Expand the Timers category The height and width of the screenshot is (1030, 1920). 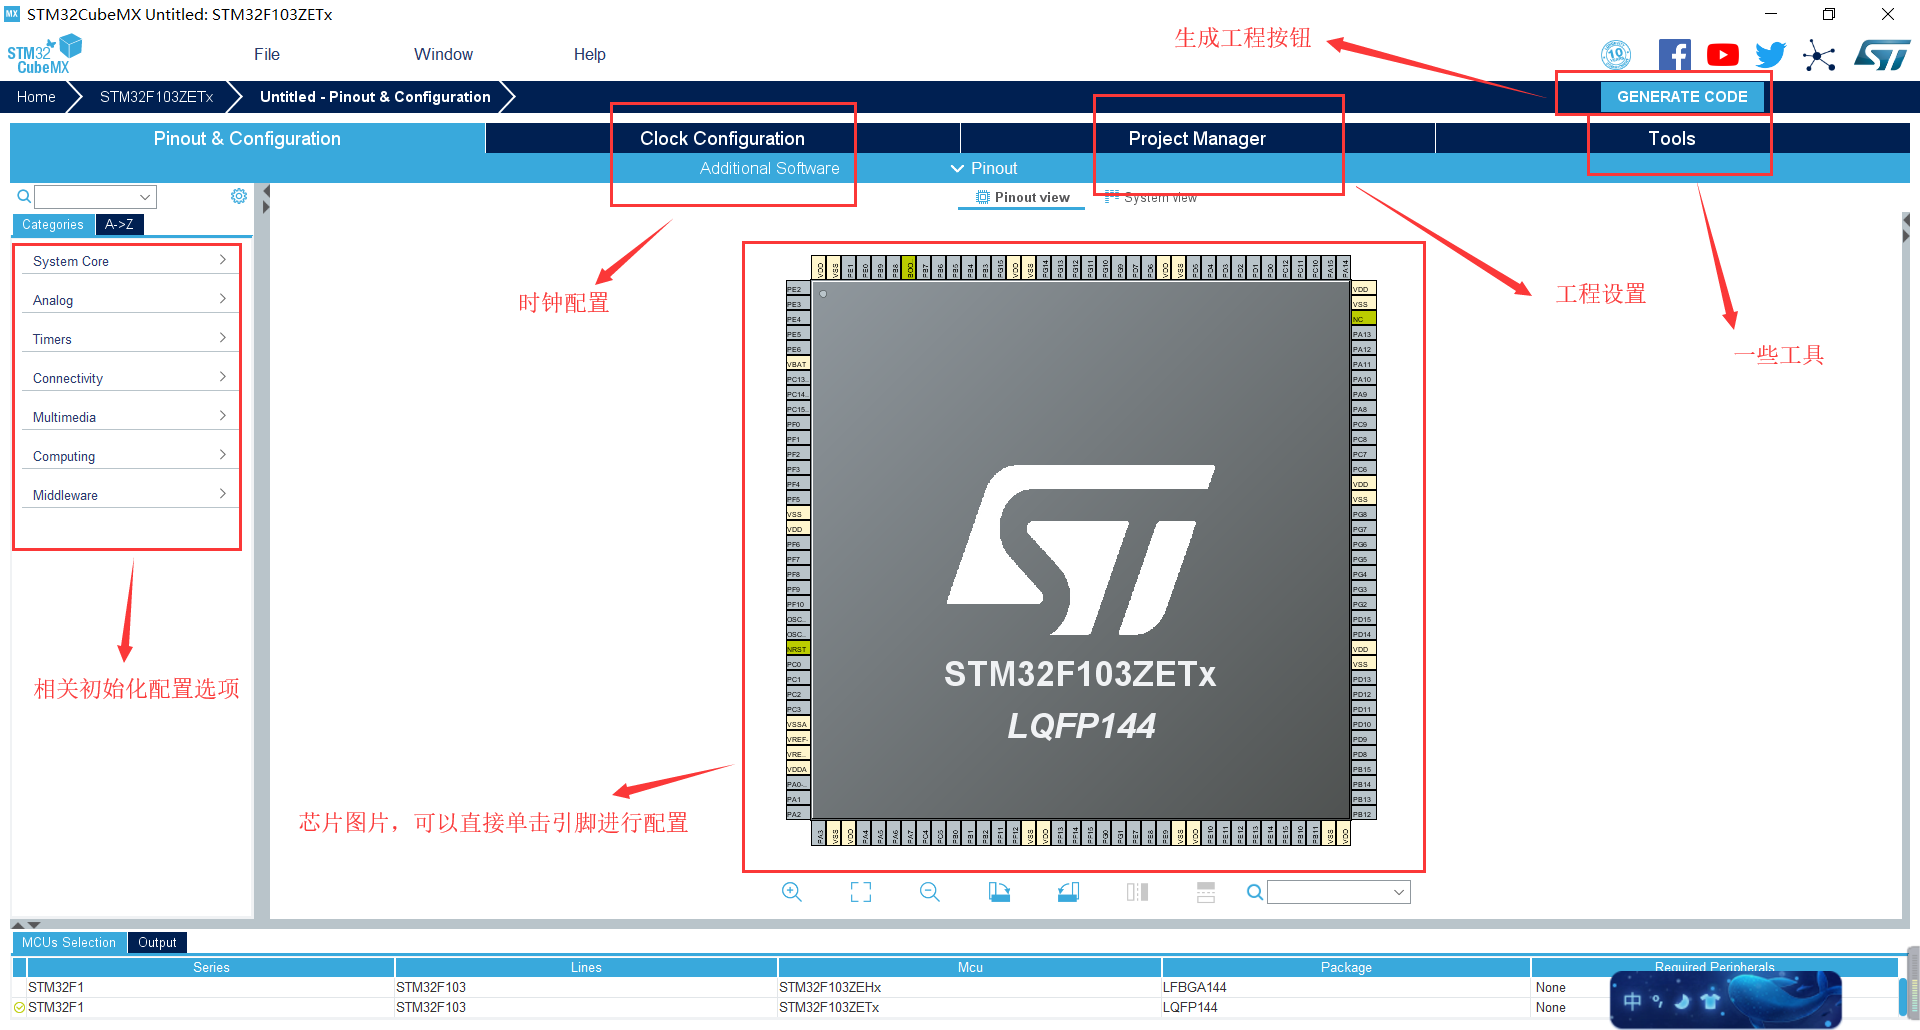coord(130,339)
